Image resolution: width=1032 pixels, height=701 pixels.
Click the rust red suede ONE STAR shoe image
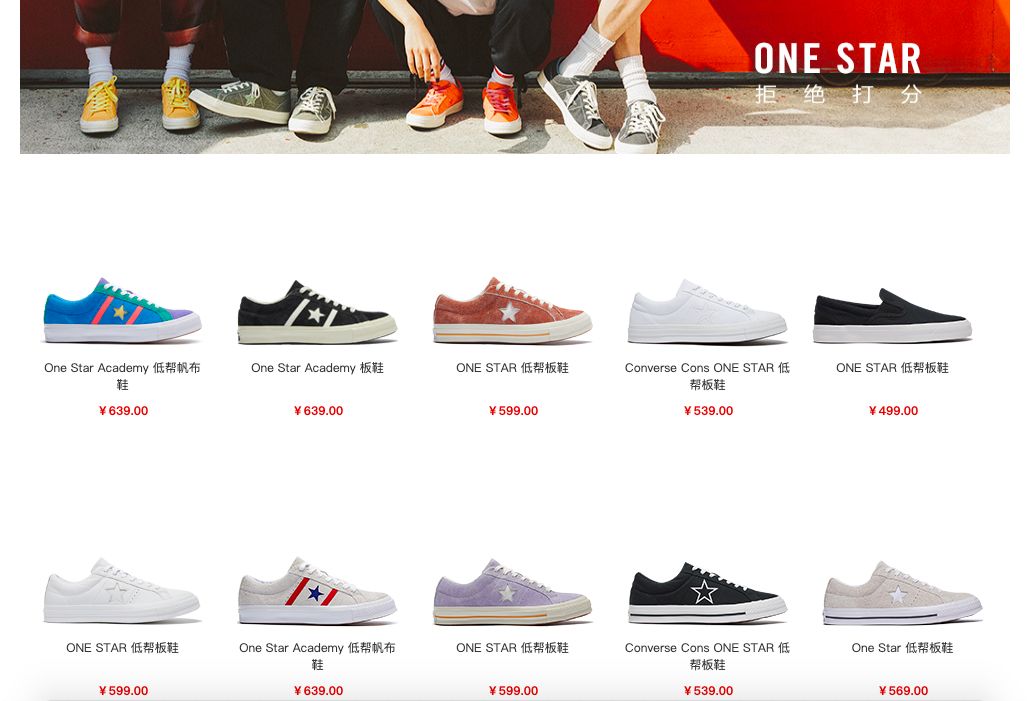tap(512, 311)
